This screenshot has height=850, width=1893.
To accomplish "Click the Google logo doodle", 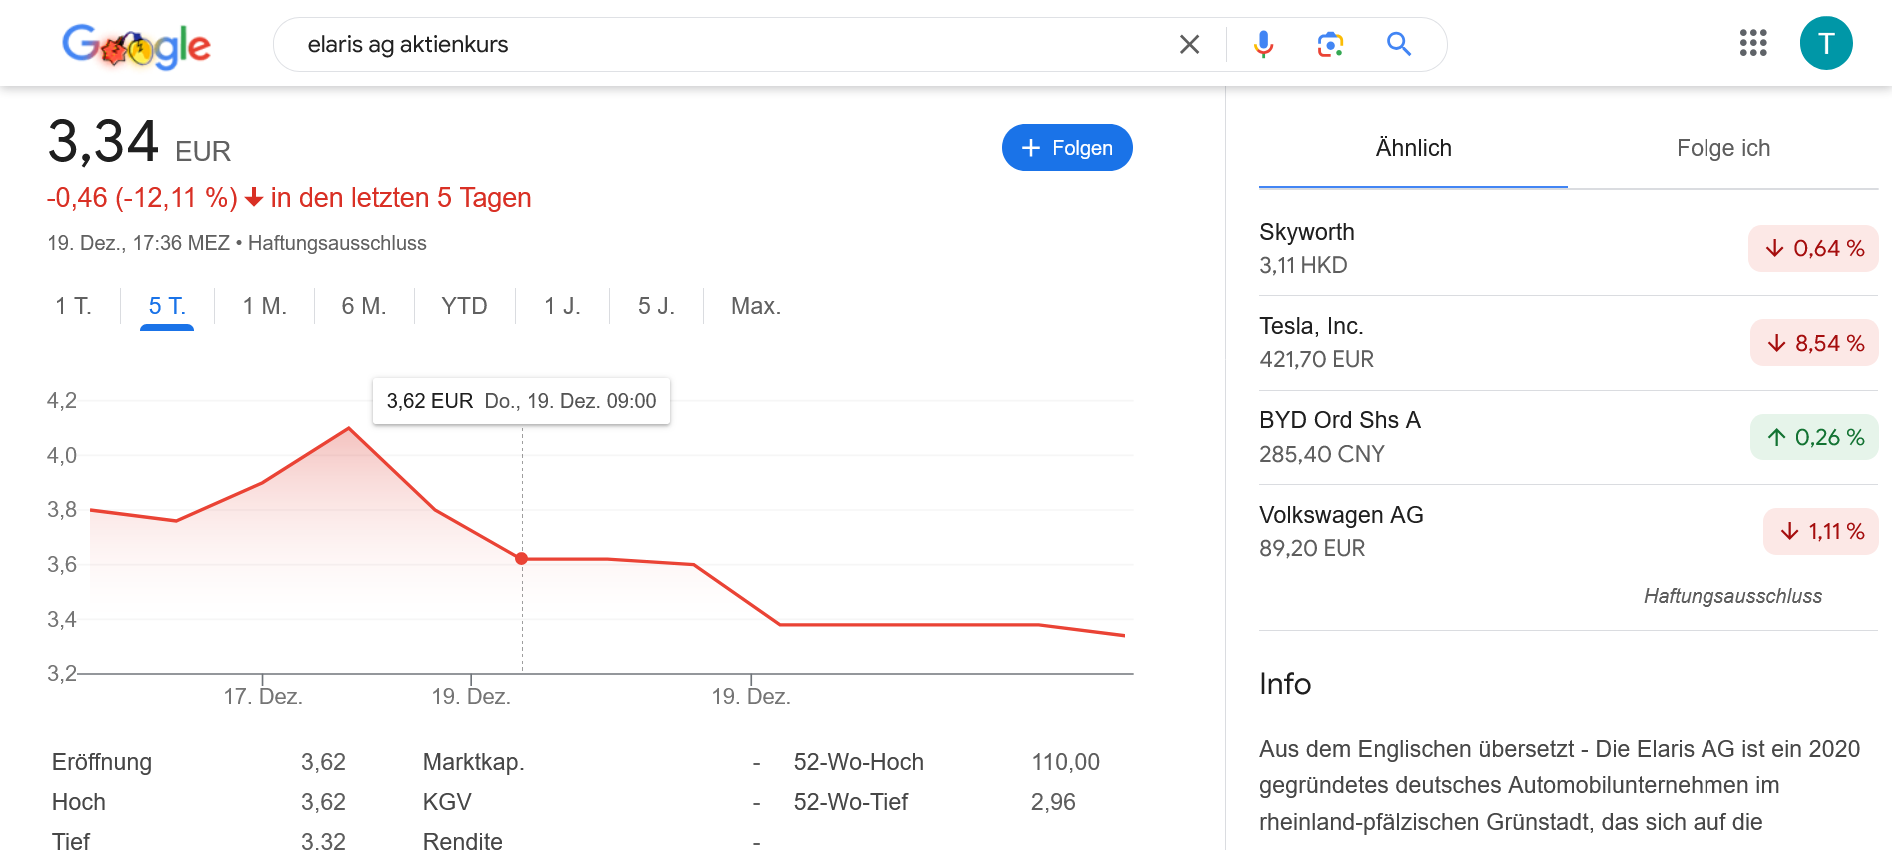I will click(136, 45).
